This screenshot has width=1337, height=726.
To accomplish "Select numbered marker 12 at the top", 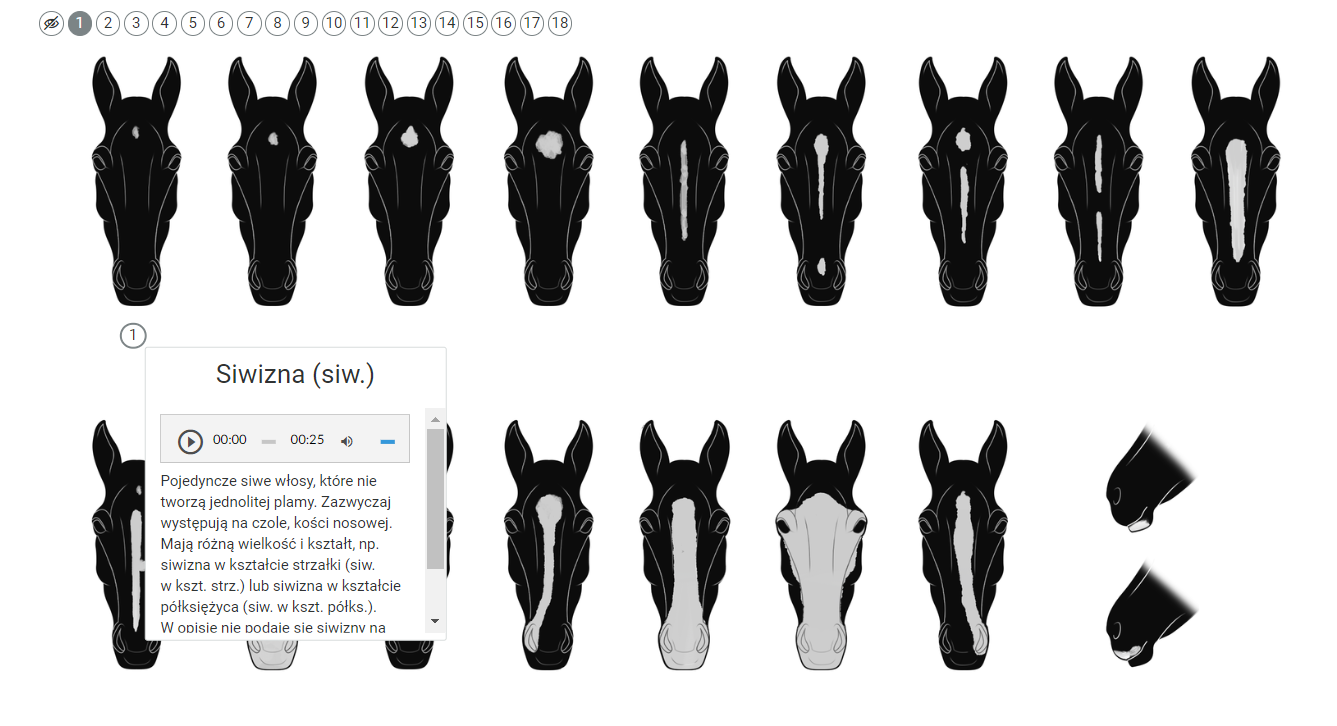I will pyautogui.click(x=390, y=23).
